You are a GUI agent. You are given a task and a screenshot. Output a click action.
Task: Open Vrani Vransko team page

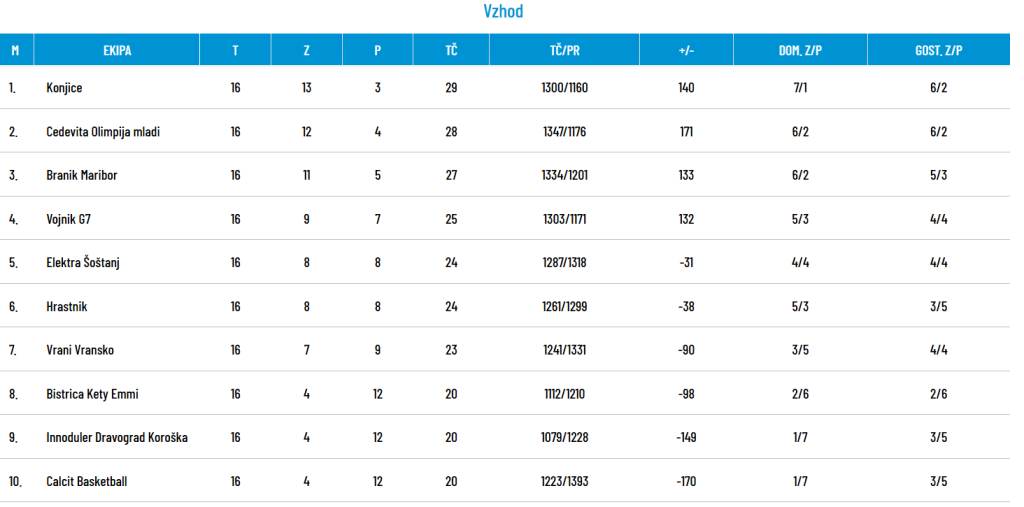point(80,350)
